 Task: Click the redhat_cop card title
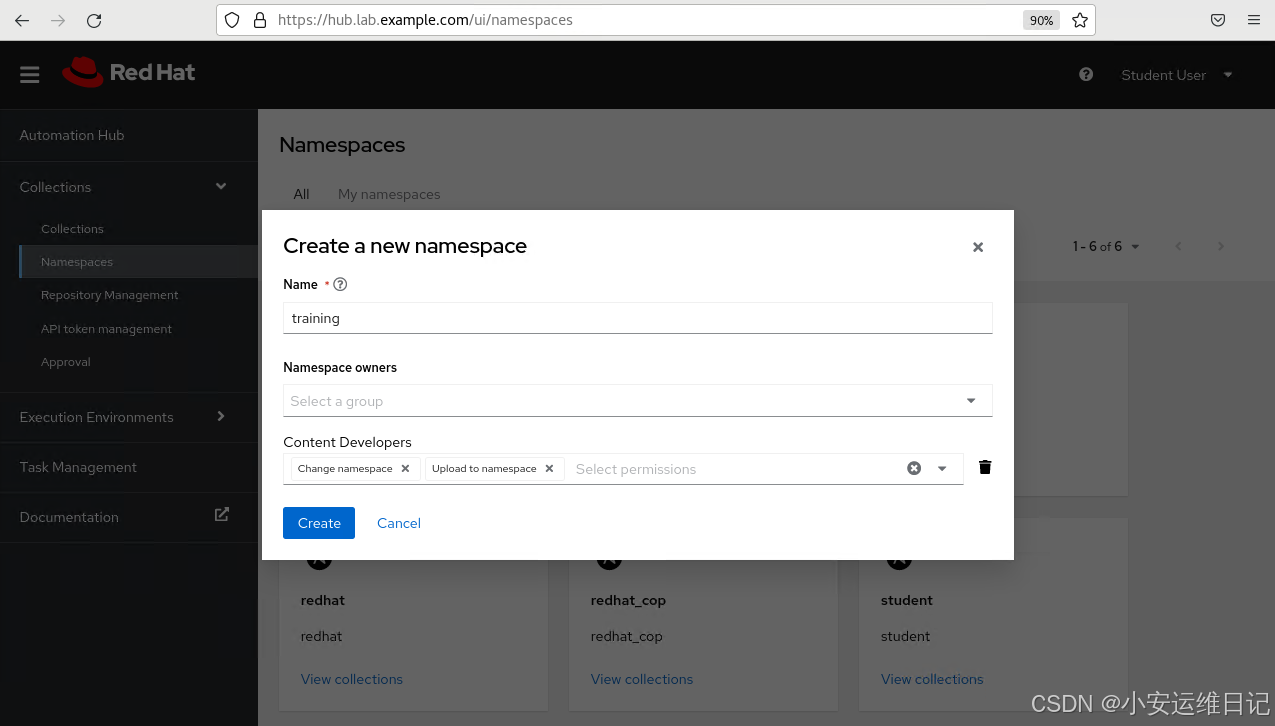click(628, 600)
